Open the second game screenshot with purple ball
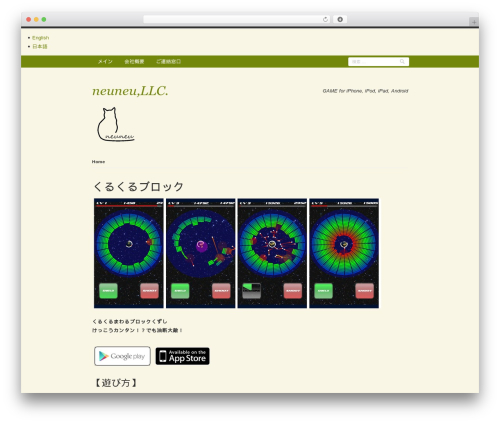 point(201,253)
